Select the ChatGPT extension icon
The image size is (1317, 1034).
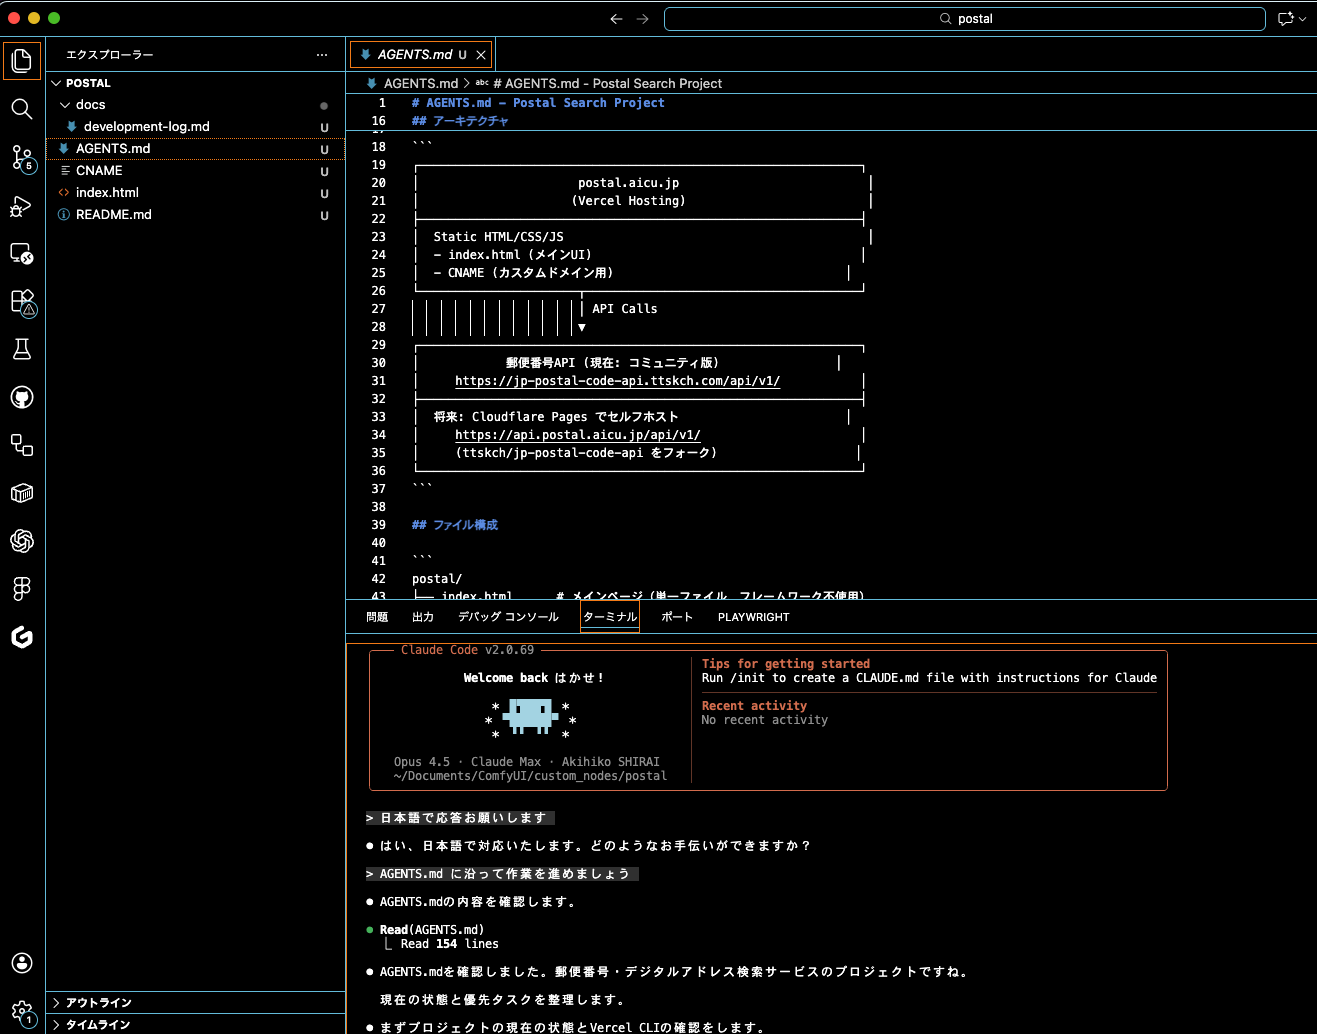pyautogui.click(x=22, y=541)
